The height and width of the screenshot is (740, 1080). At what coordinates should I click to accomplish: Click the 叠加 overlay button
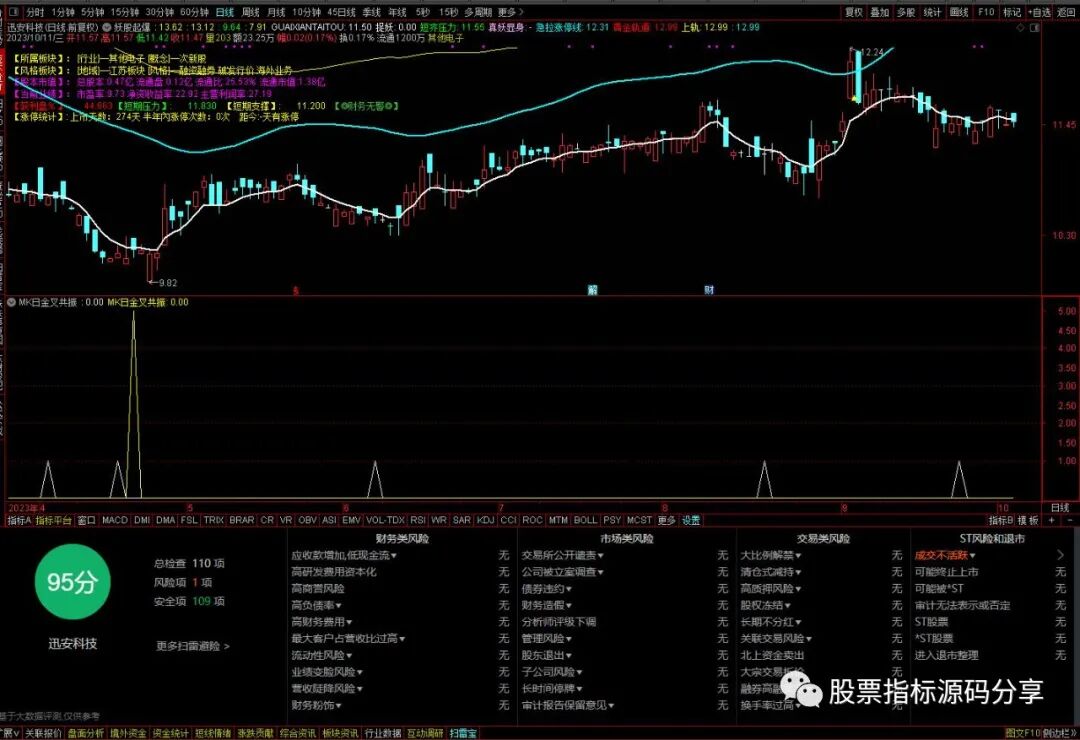[x=880, y=12]
